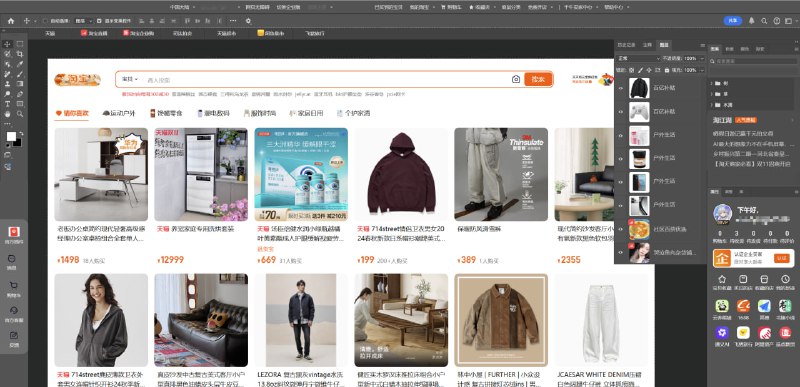
Task: Click the white foreground color swatch
Action: pyautogui.click(x=11, y=136)
